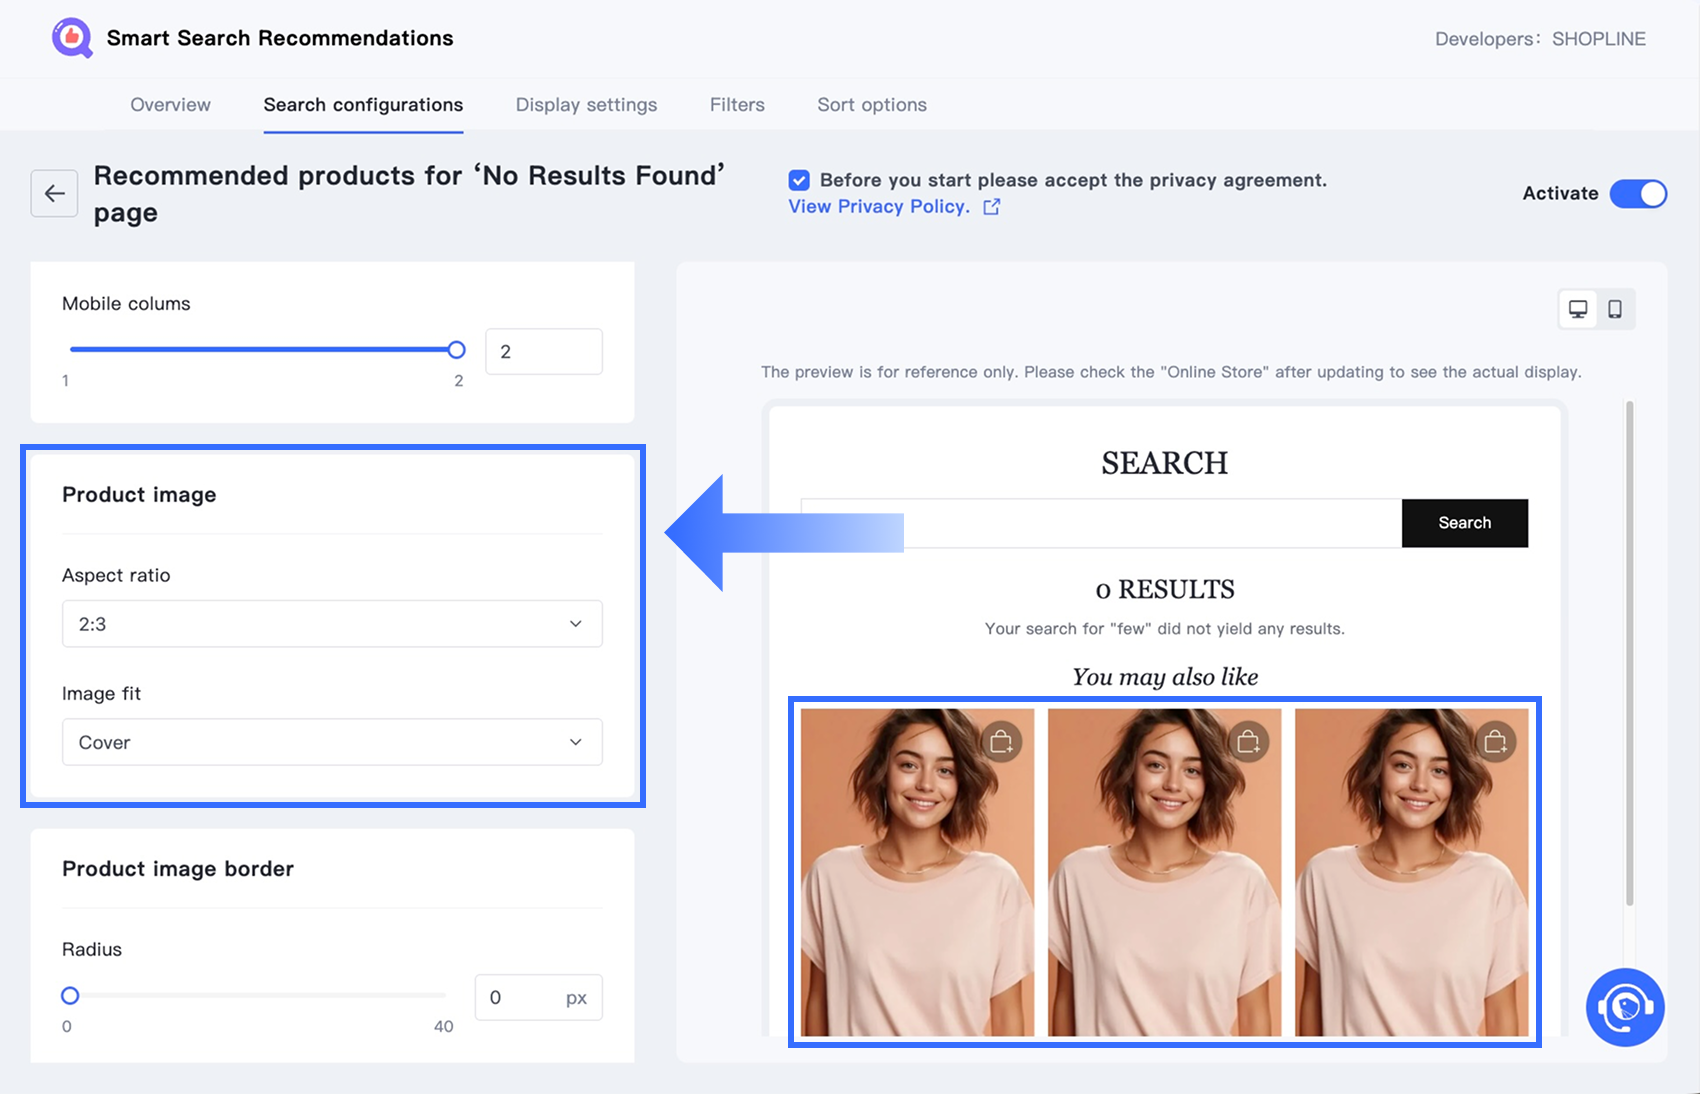Click the Smart Search Recommendations app logo
The image size is (1700, 1094).
(72, 38)
